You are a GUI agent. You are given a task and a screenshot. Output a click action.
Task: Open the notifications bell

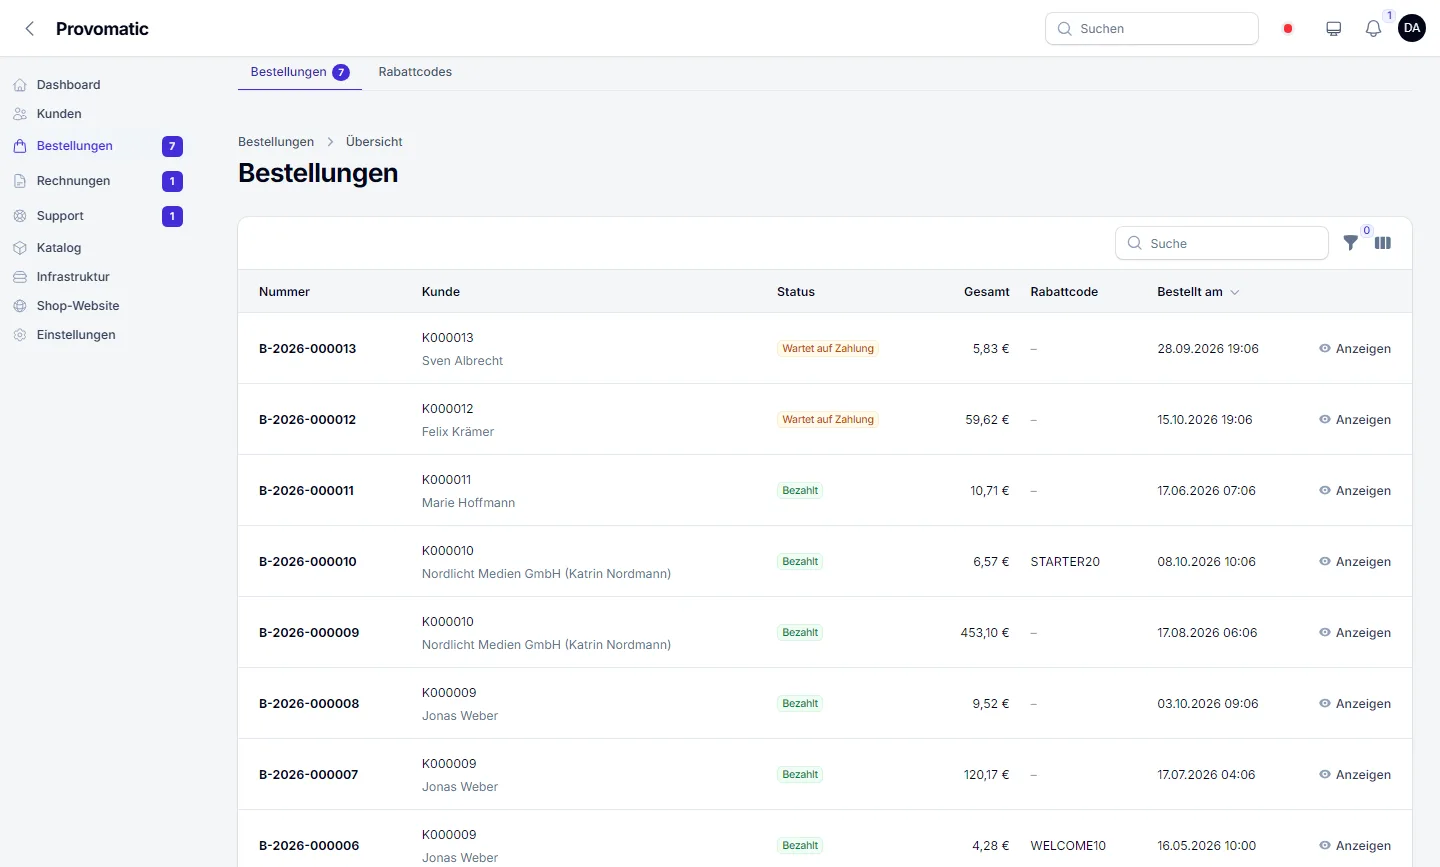(1374, 29)
